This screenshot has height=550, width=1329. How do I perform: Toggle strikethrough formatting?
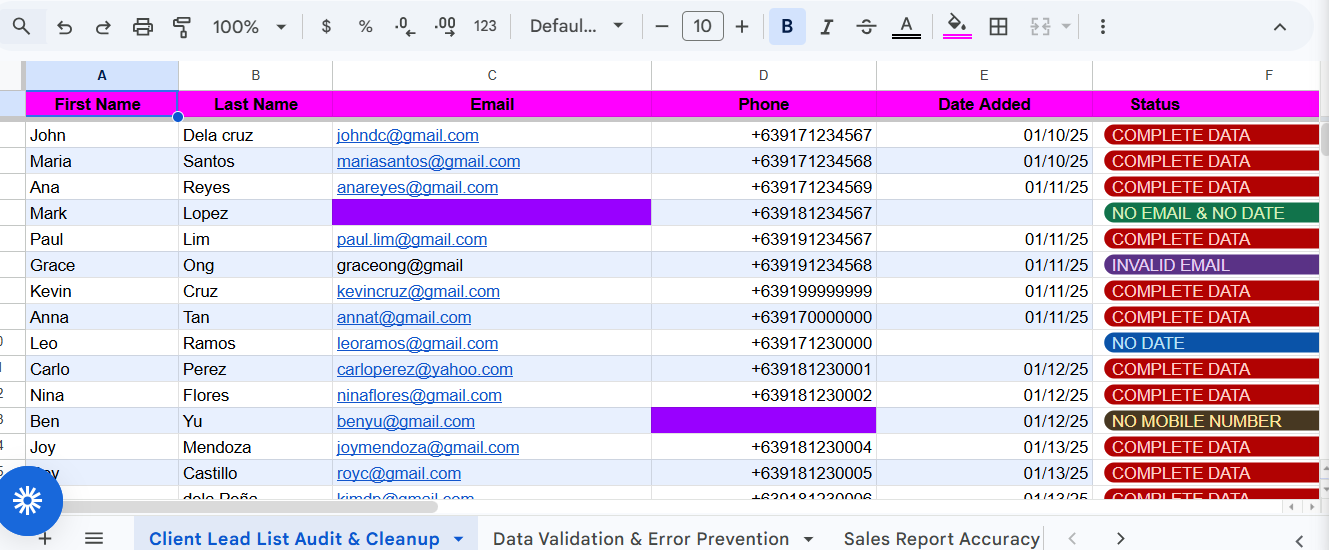point(866,27)
